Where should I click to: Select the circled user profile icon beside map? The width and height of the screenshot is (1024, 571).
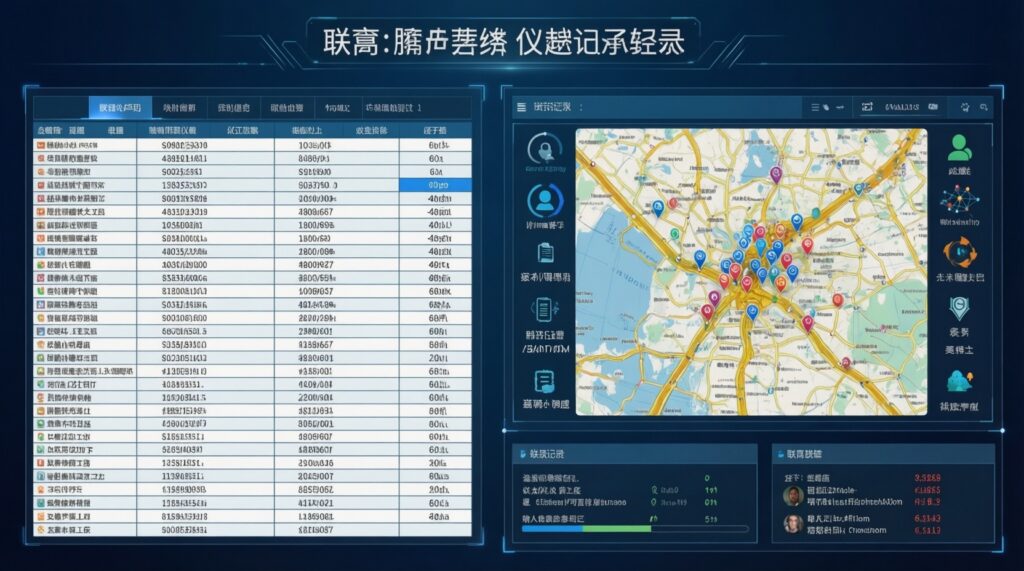[x=545, y=202]
